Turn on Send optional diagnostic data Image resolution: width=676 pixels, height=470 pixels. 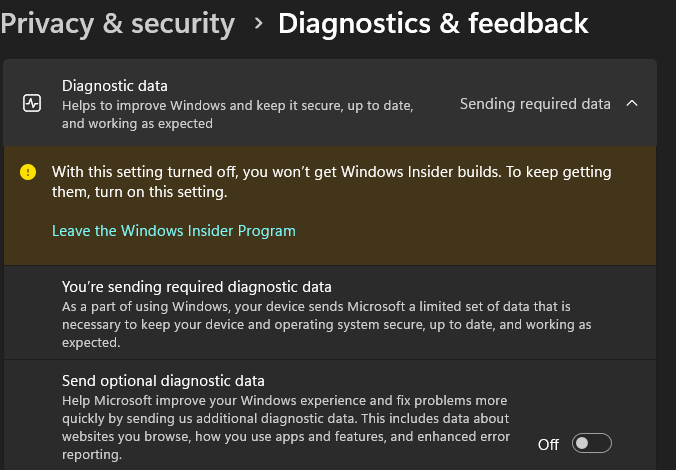point(591,444)
